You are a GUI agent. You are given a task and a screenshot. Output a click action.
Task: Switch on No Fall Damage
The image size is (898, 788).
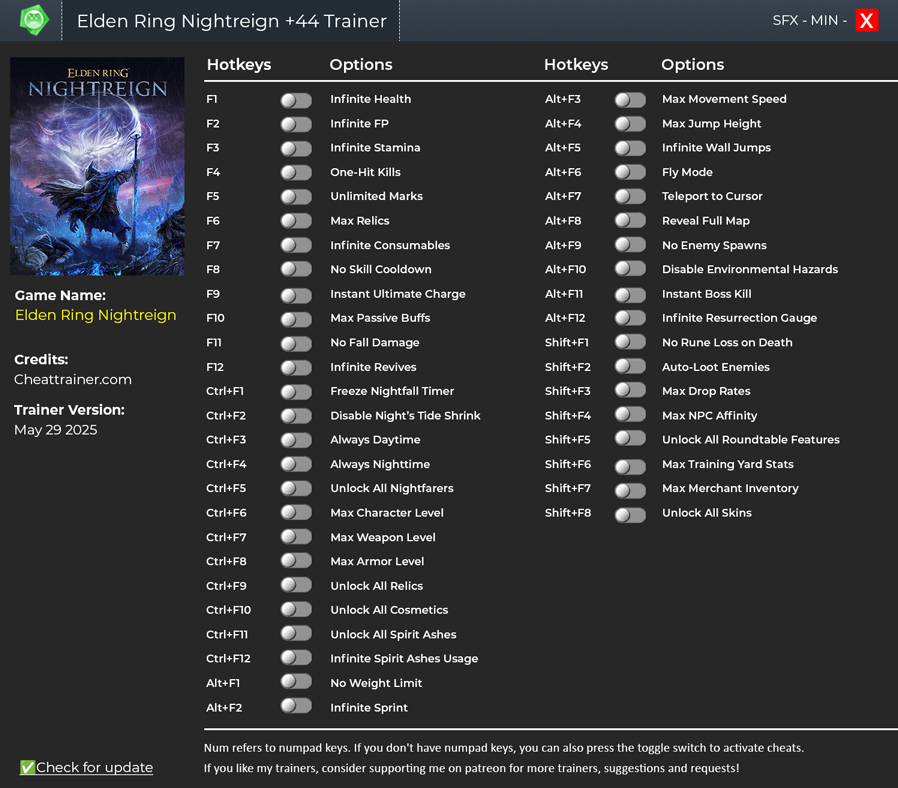click(296, 344)
